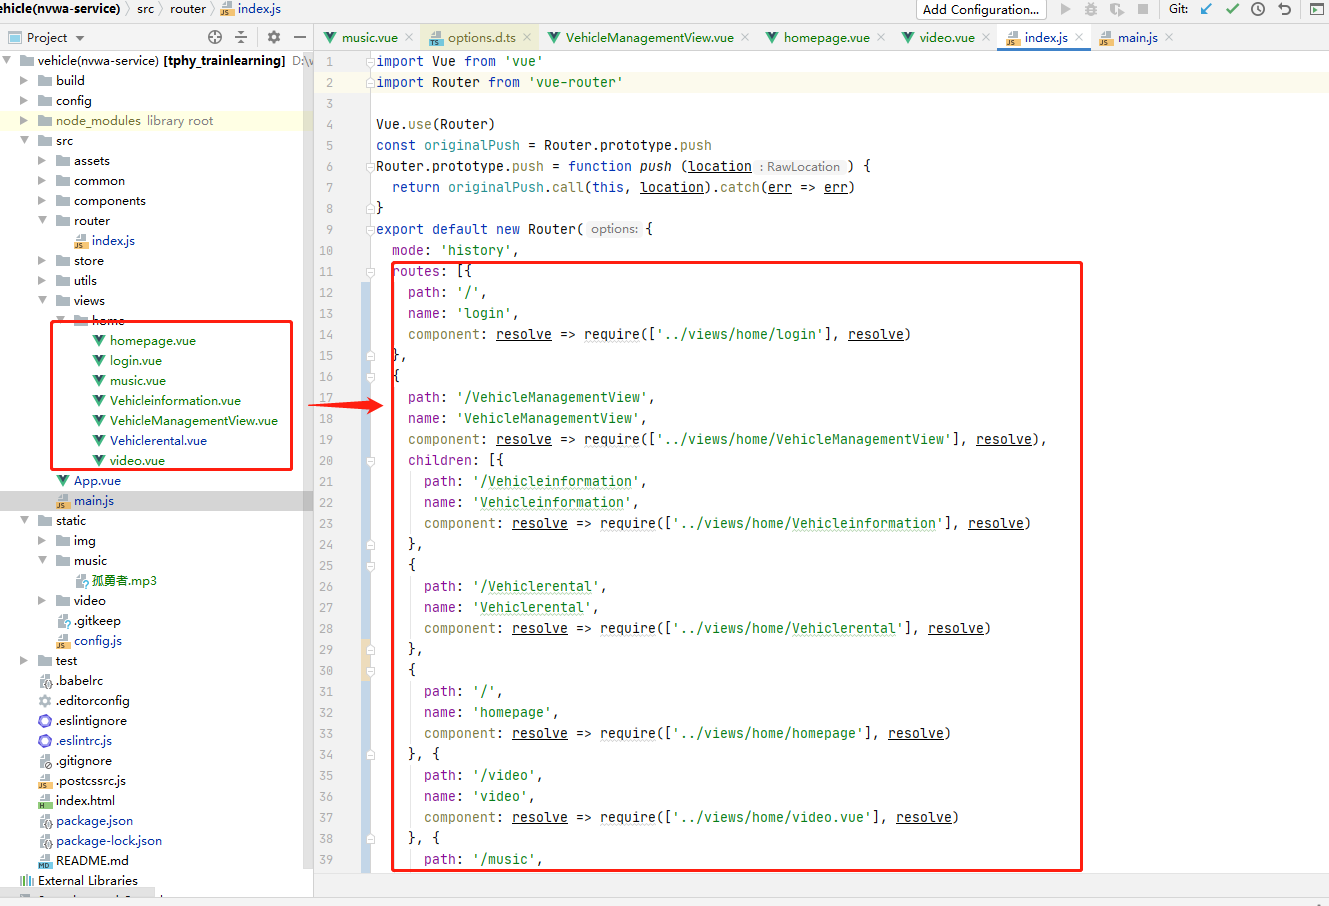1329x906 pixels.
Task: Click line number 17 in gutter
Action: coord(326,398)
